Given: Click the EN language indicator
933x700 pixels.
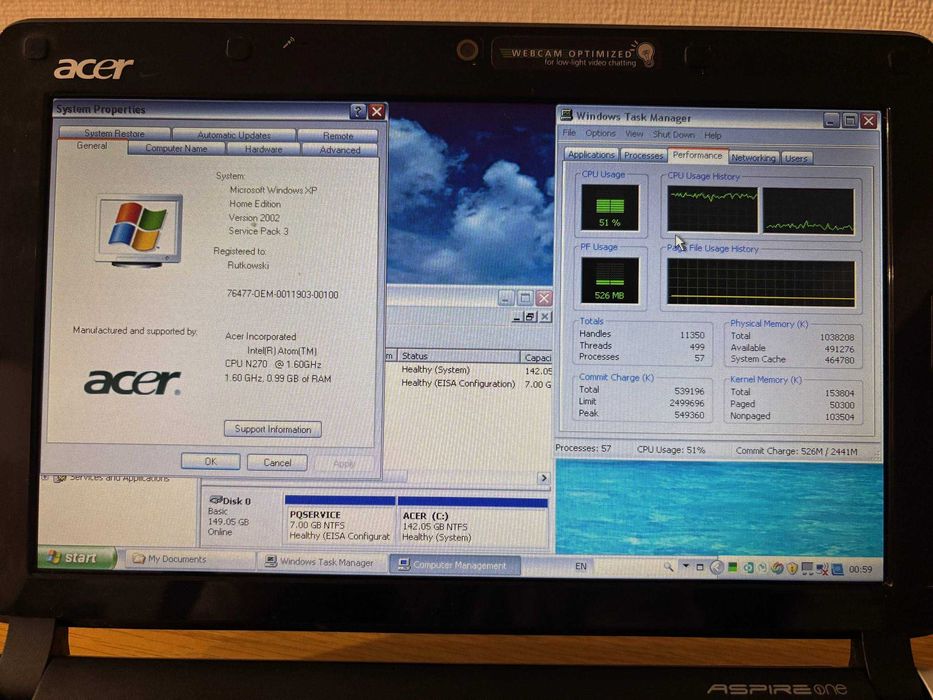Looking at the screenshot, I should coord(581,566).
